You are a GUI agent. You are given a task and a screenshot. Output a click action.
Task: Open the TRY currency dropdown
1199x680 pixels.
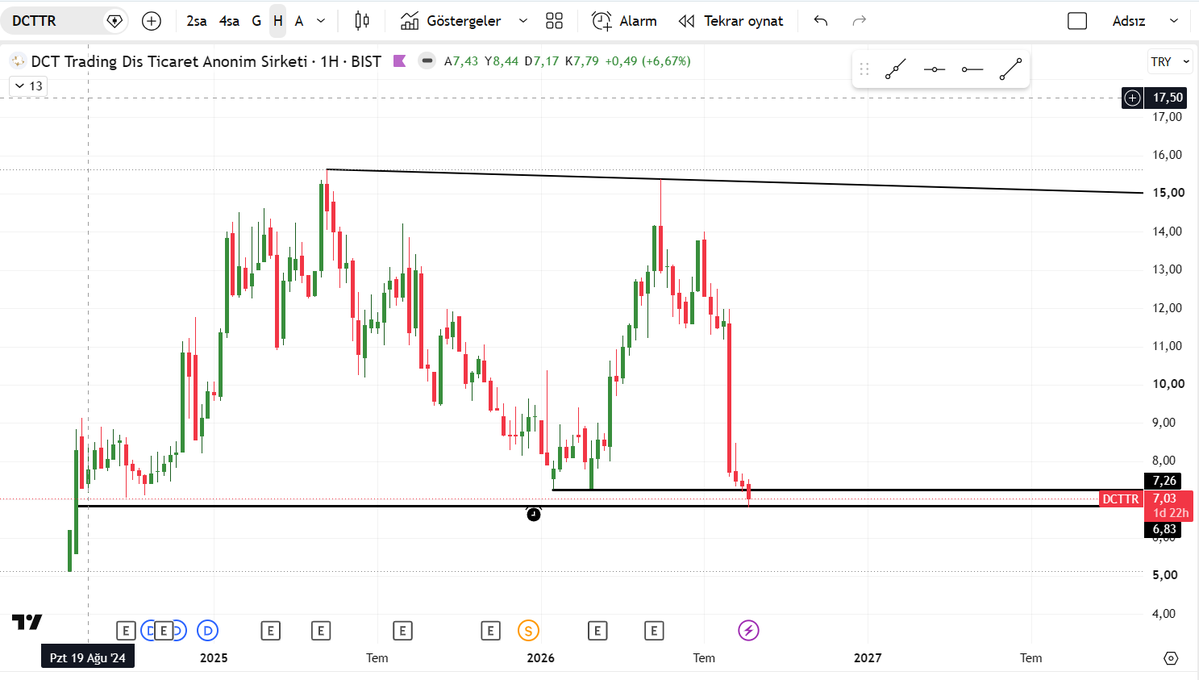point(1170,62)
